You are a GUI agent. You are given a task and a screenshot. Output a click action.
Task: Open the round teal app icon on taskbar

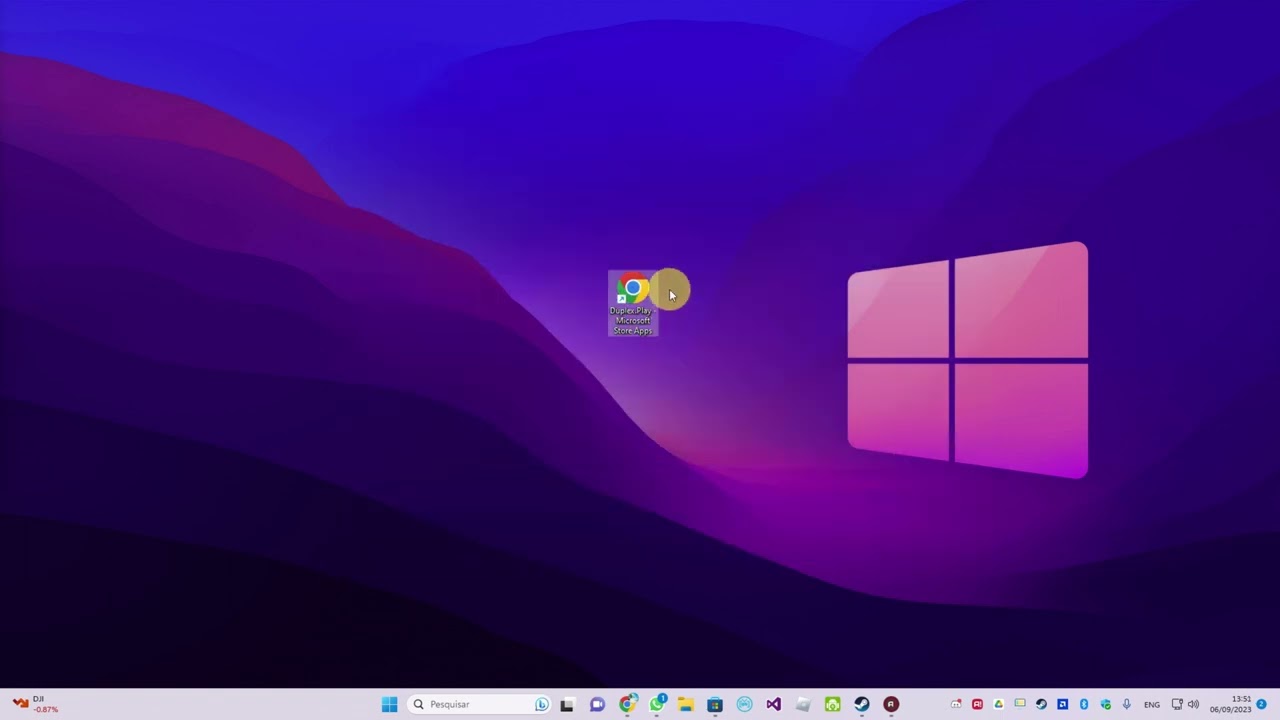click(744, 705)
